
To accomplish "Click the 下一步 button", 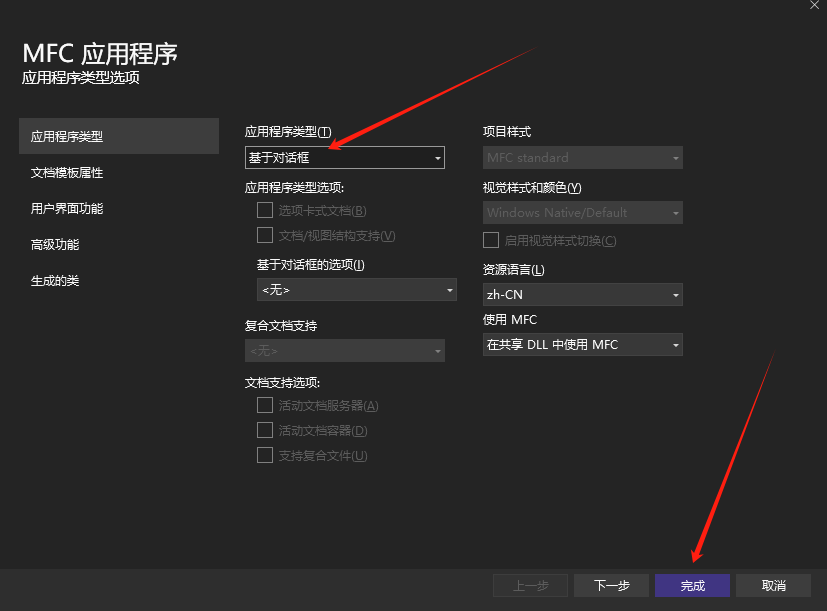I will point(611,586).
